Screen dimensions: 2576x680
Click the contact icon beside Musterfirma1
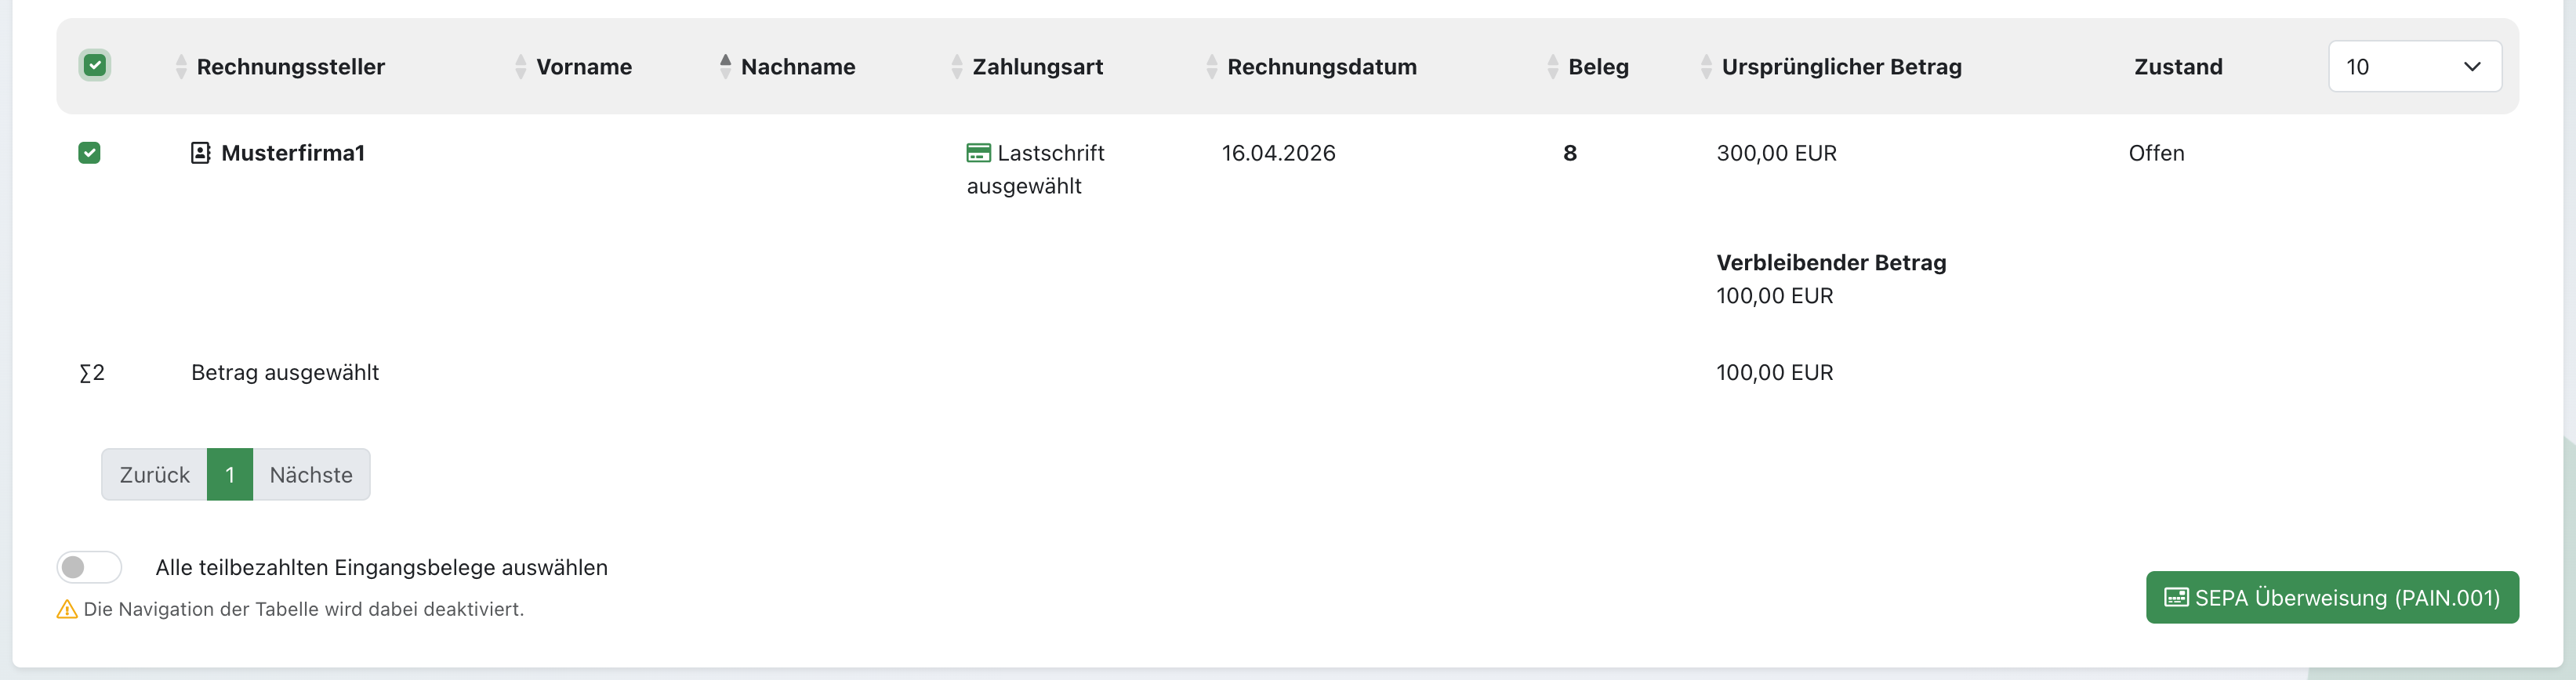[200, 153]
